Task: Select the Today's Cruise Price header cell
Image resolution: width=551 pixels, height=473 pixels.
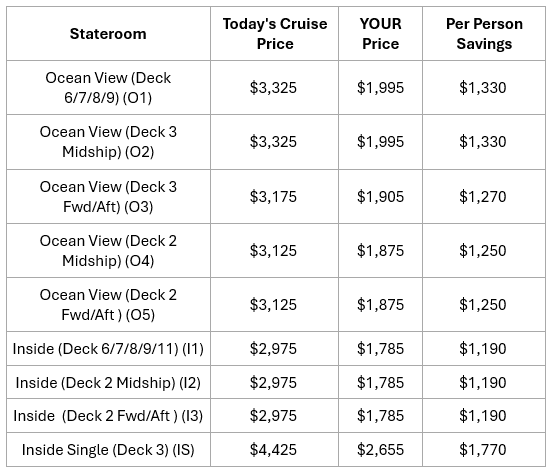Action: pos(274,34)
